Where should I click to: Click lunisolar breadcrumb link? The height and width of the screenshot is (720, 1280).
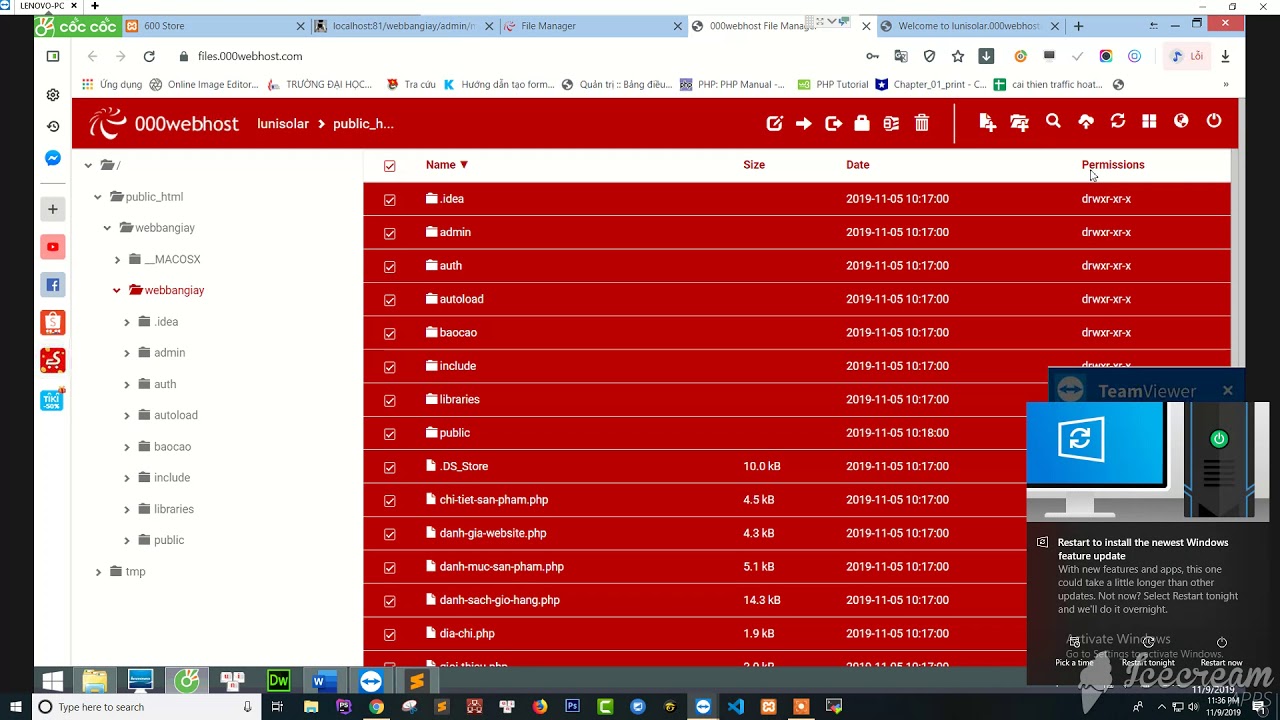283,124
